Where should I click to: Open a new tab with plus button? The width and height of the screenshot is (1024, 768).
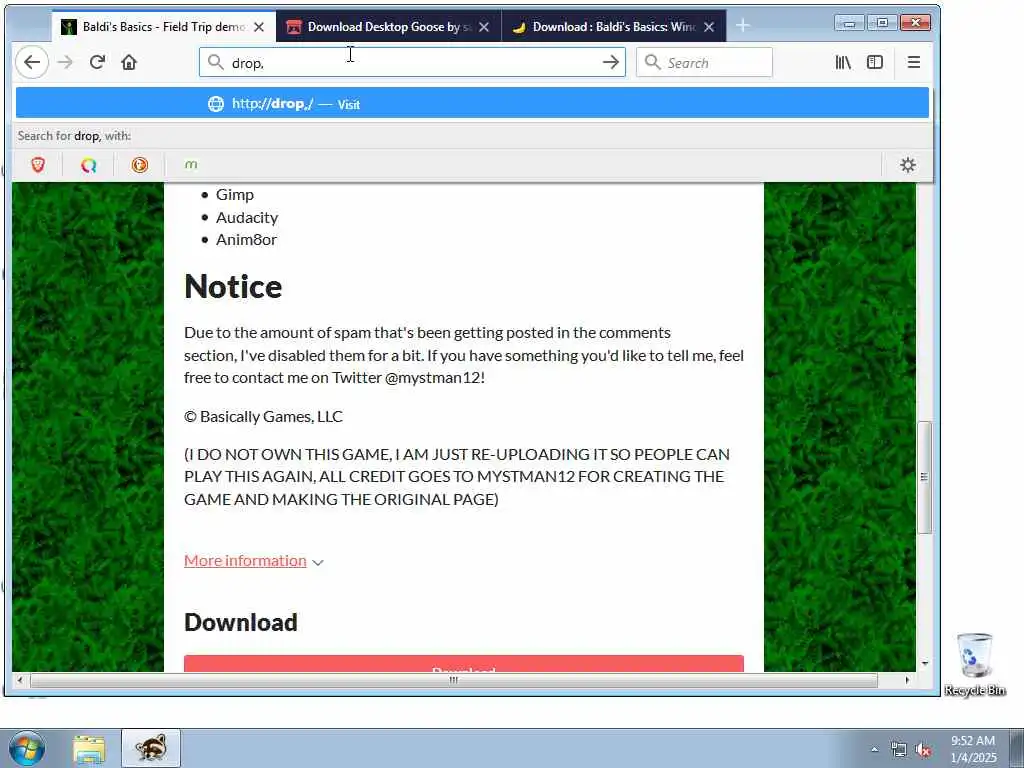743,26
